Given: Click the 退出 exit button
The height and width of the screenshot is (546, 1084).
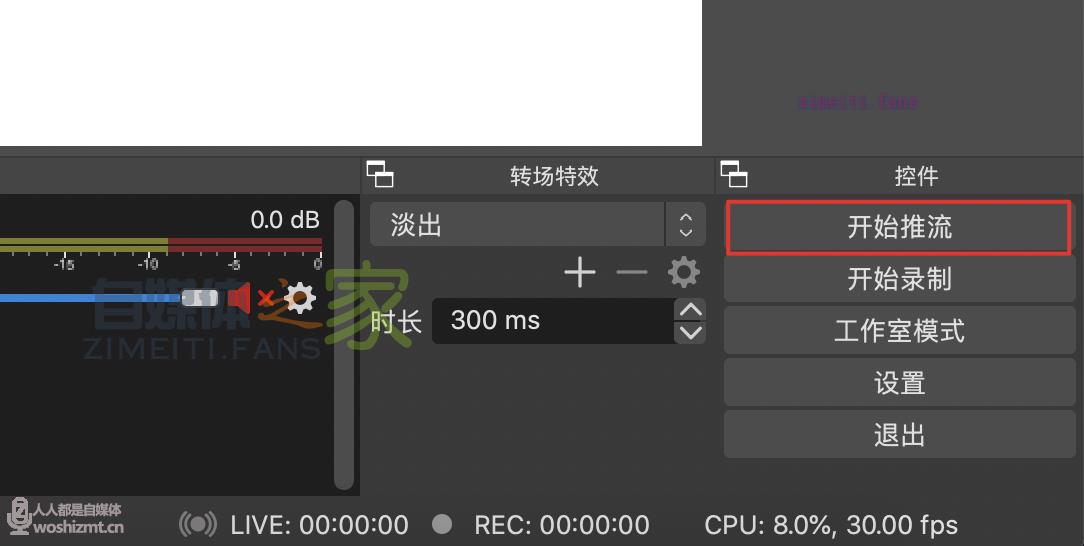Looking at the screenshot, I should coord(899,435).
